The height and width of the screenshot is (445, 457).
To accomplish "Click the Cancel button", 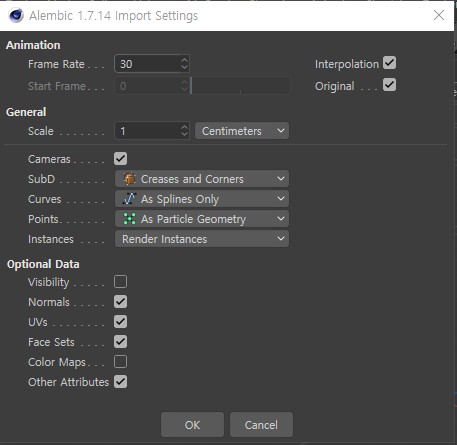I will click(x=261, y=425).
